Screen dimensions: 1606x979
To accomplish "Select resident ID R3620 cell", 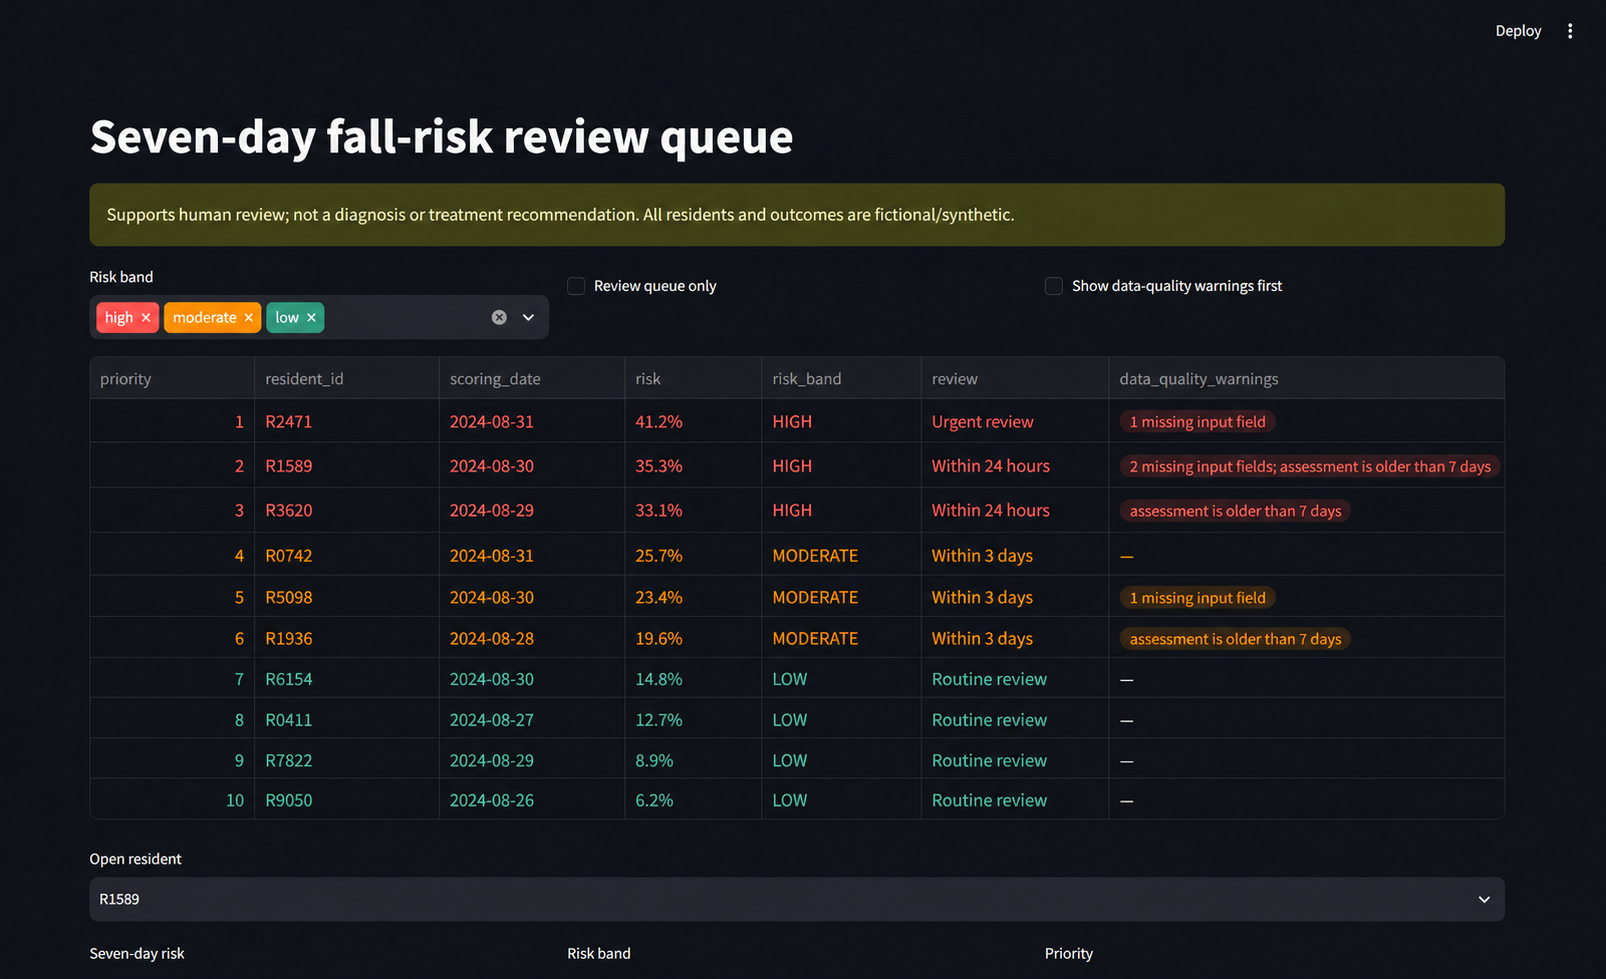I will click(347, 511).
